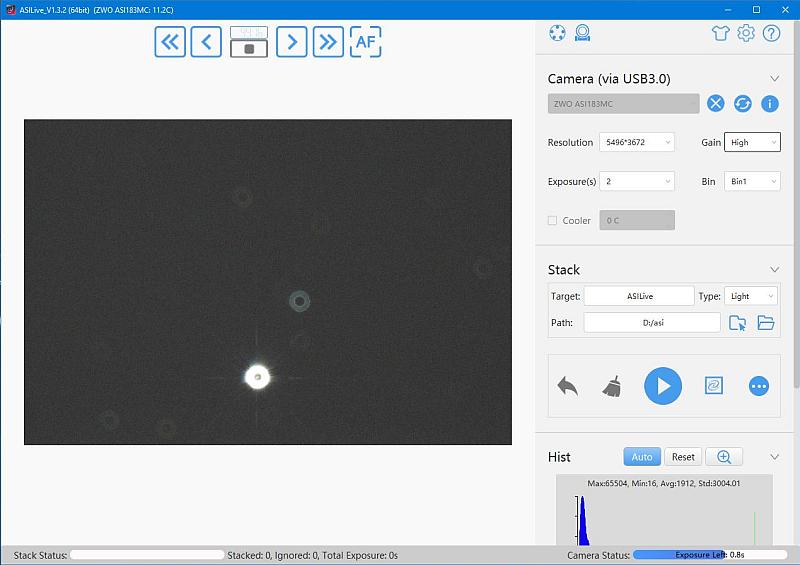Click the Stack Status progress bar
This screenshot has width=800, height=565.
(x=147, y=555)
